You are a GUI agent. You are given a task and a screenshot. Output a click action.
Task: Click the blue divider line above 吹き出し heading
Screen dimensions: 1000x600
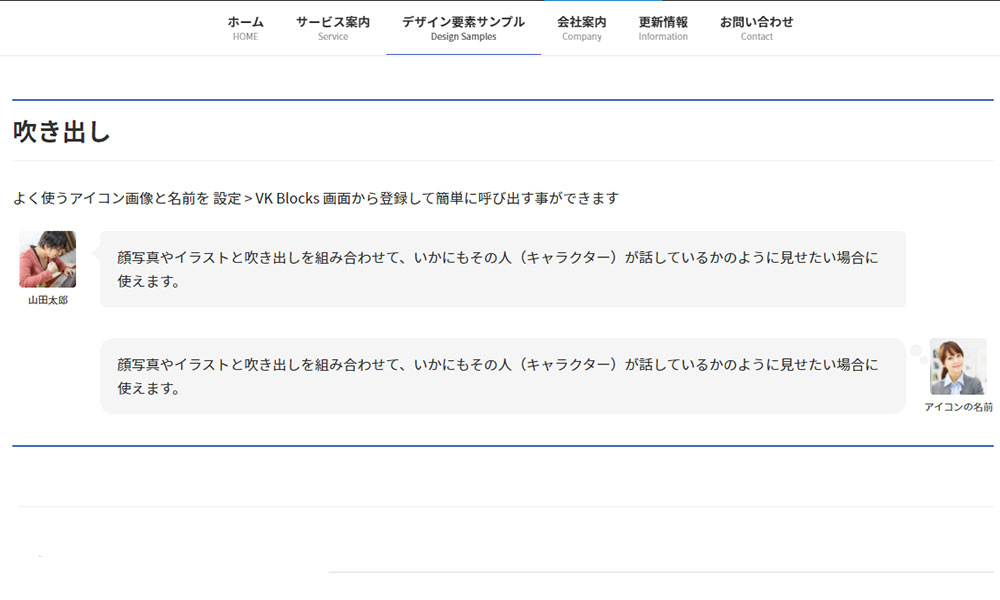[x=502, y=100]
